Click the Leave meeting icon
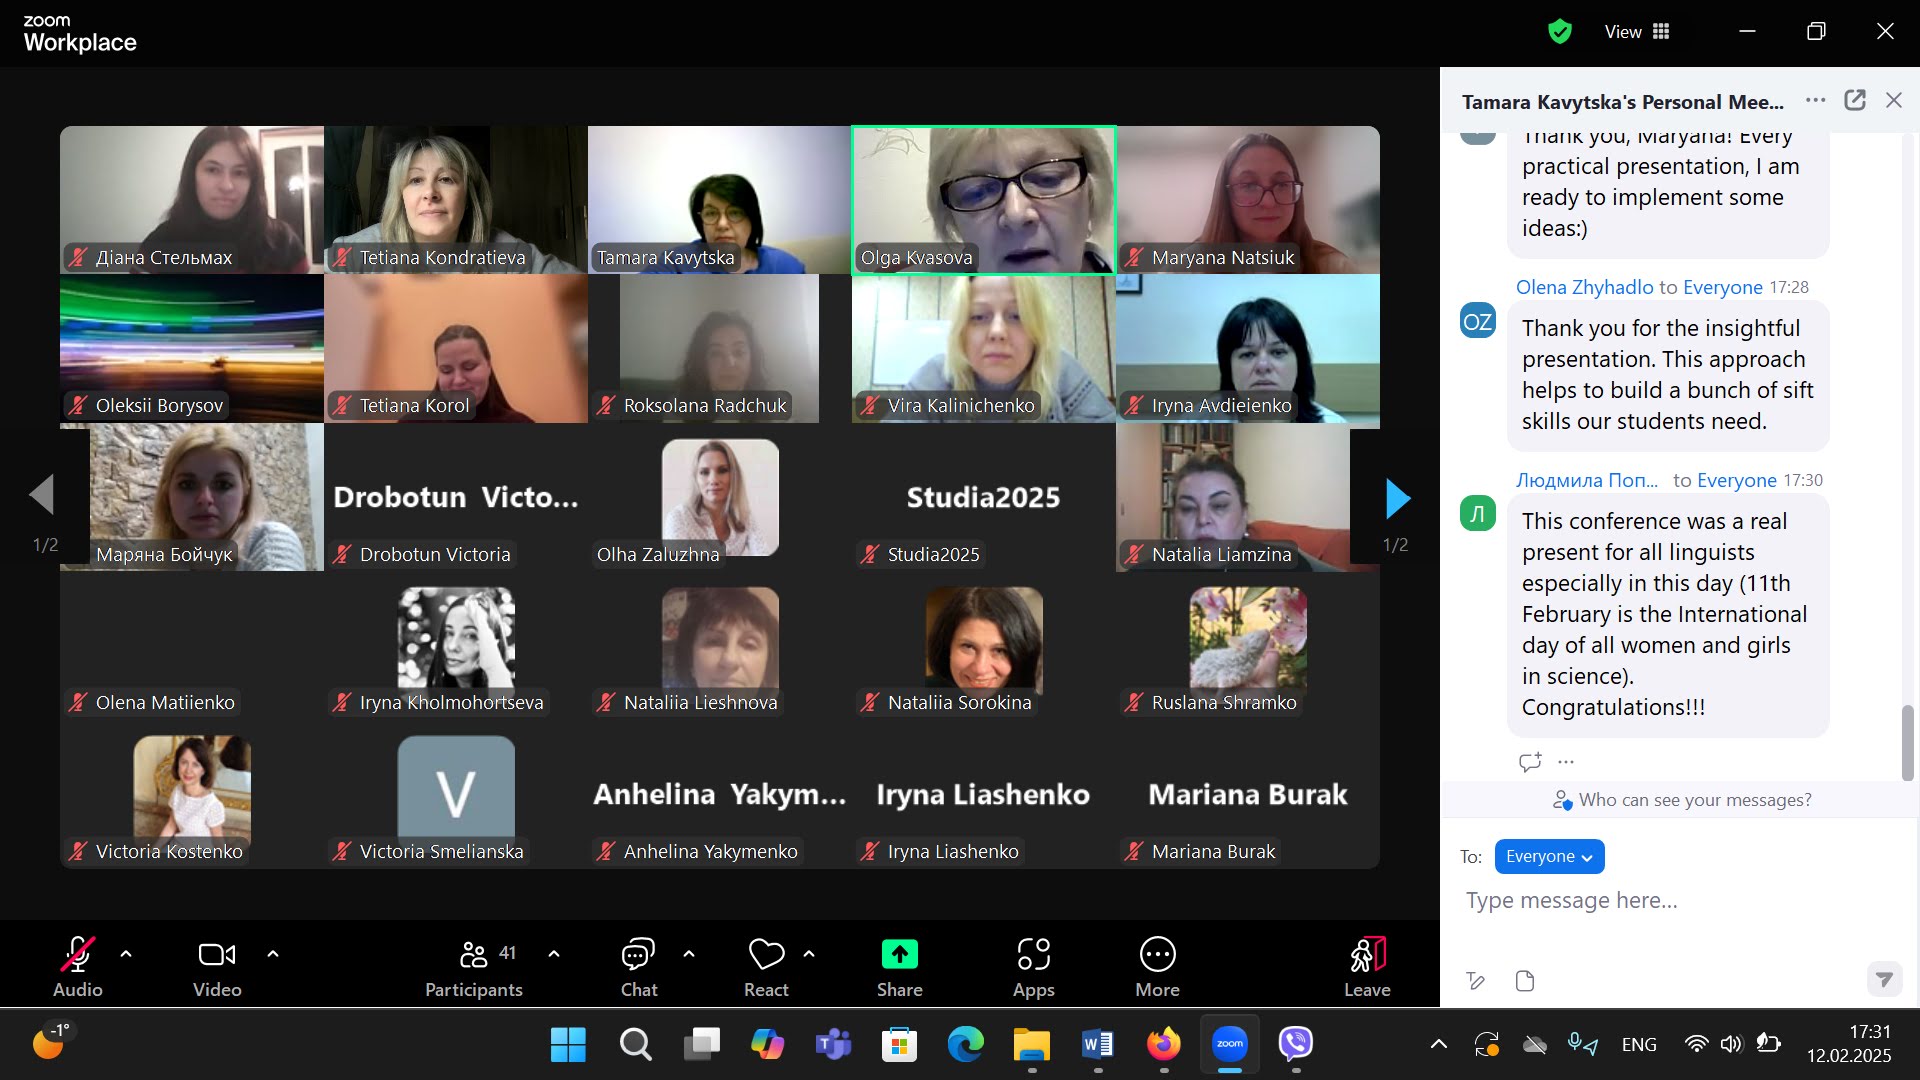Image resolution: width=1920 pixels, height=1080 pixels. [x=1367, y=955]
